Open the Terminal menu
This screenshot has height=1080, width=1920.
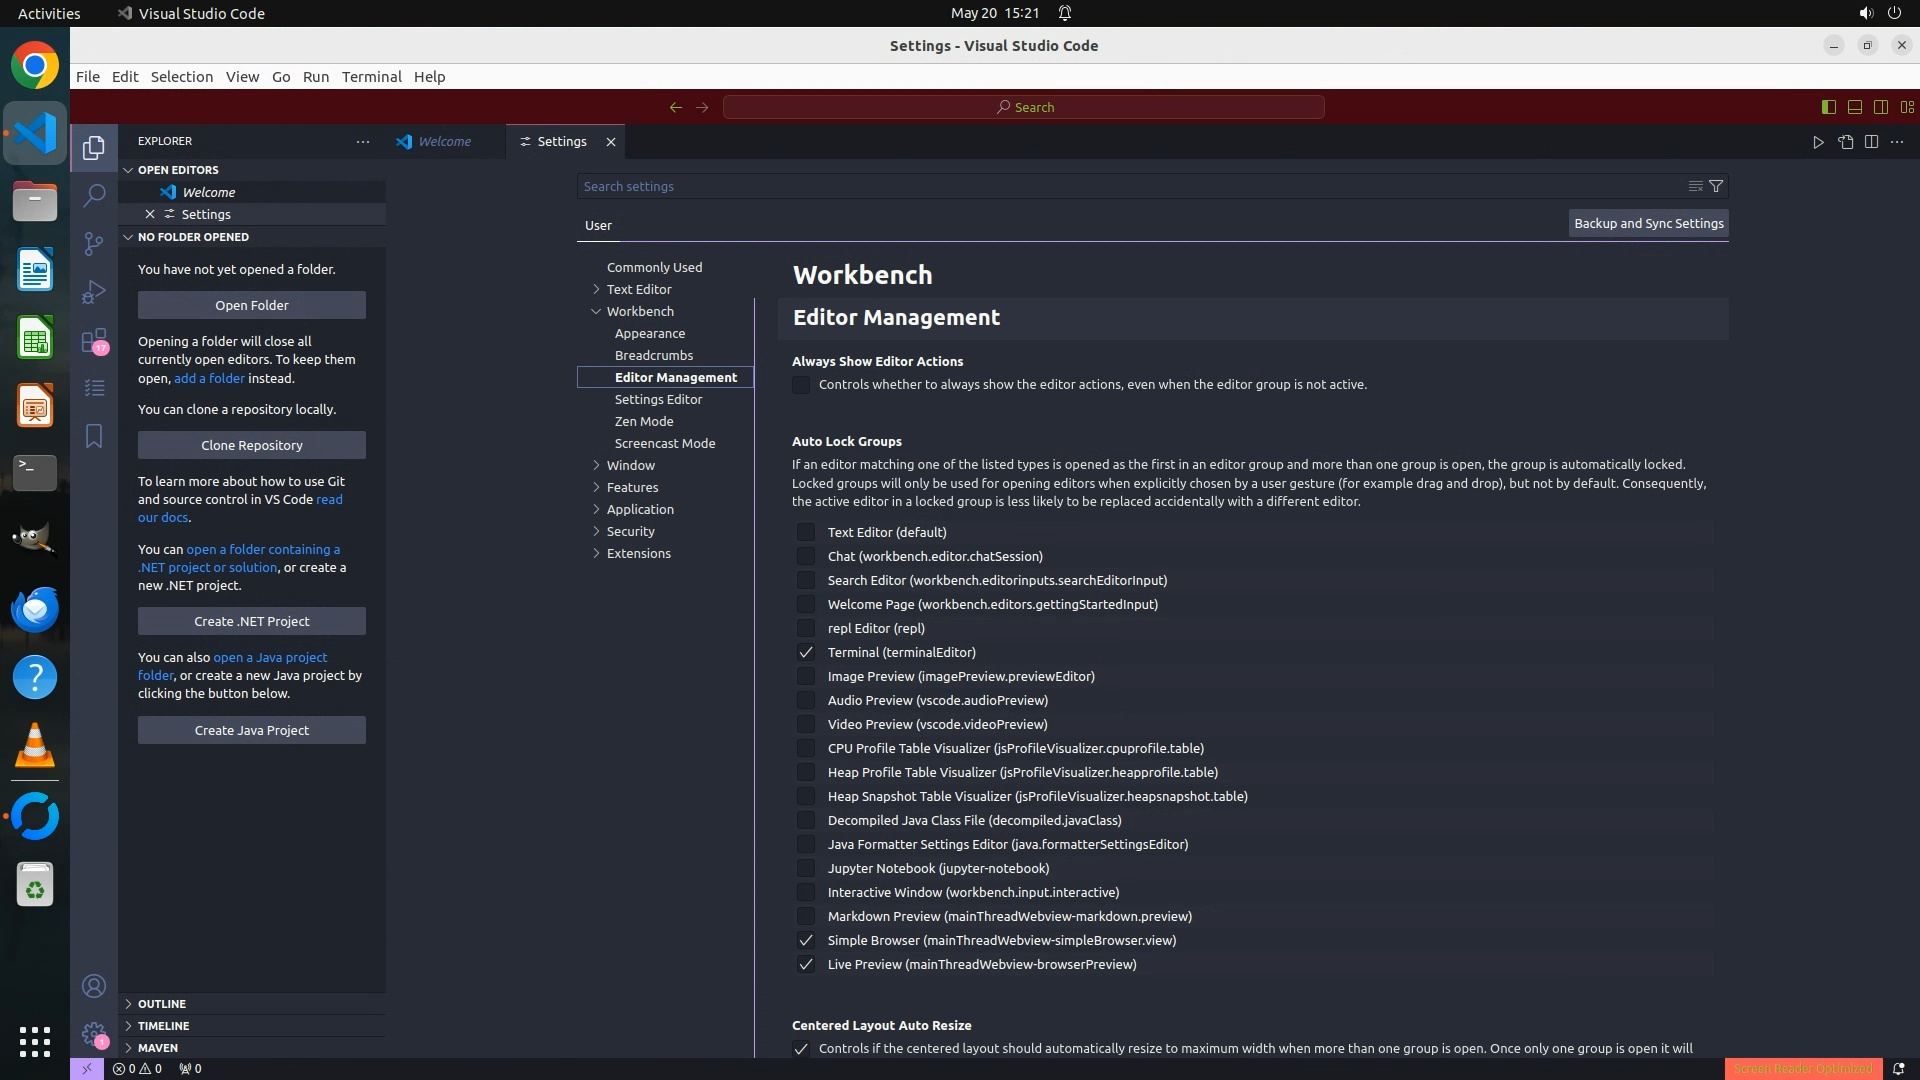[371, 77]
